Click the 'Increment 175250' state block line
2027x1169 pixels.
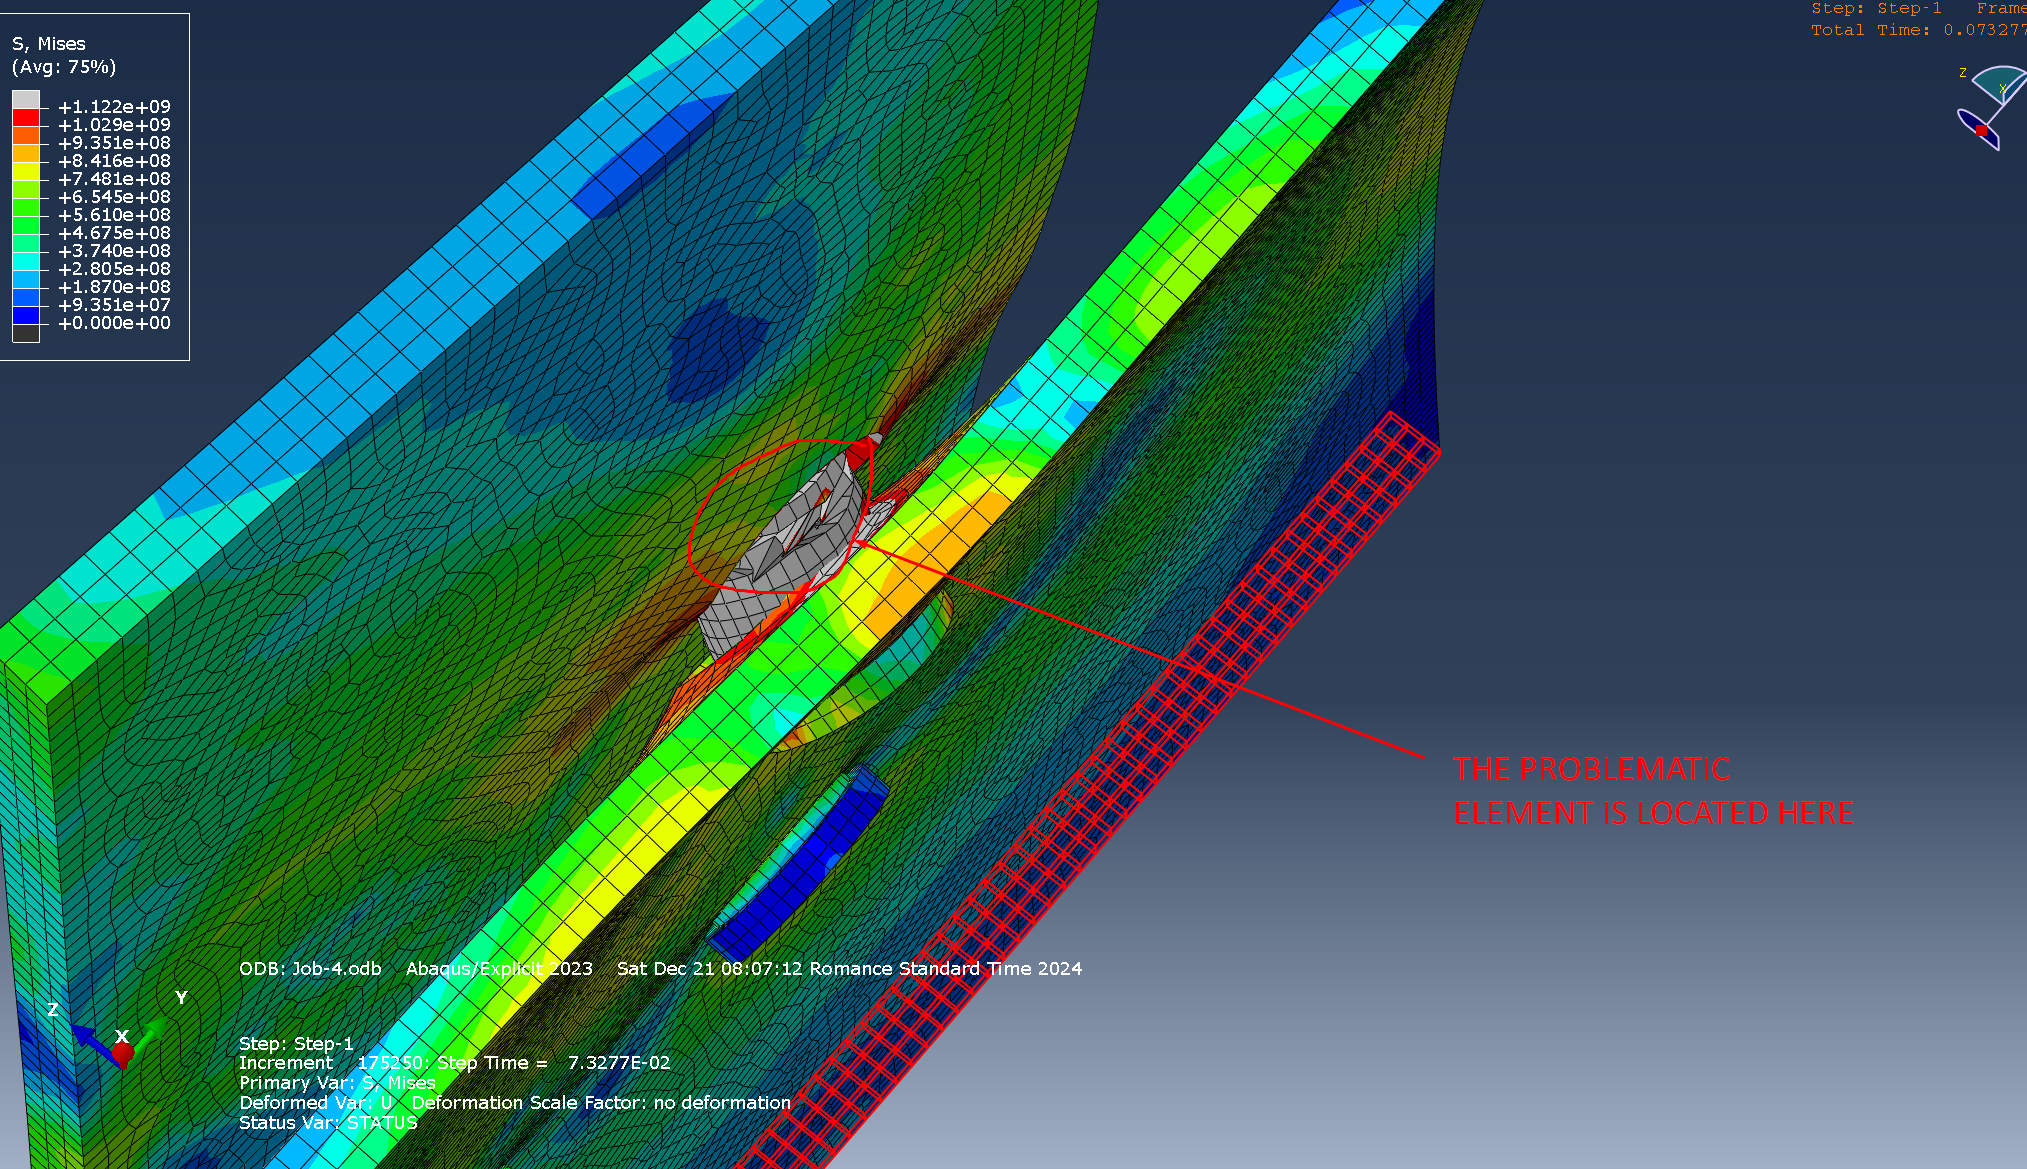pos(454,1063)
